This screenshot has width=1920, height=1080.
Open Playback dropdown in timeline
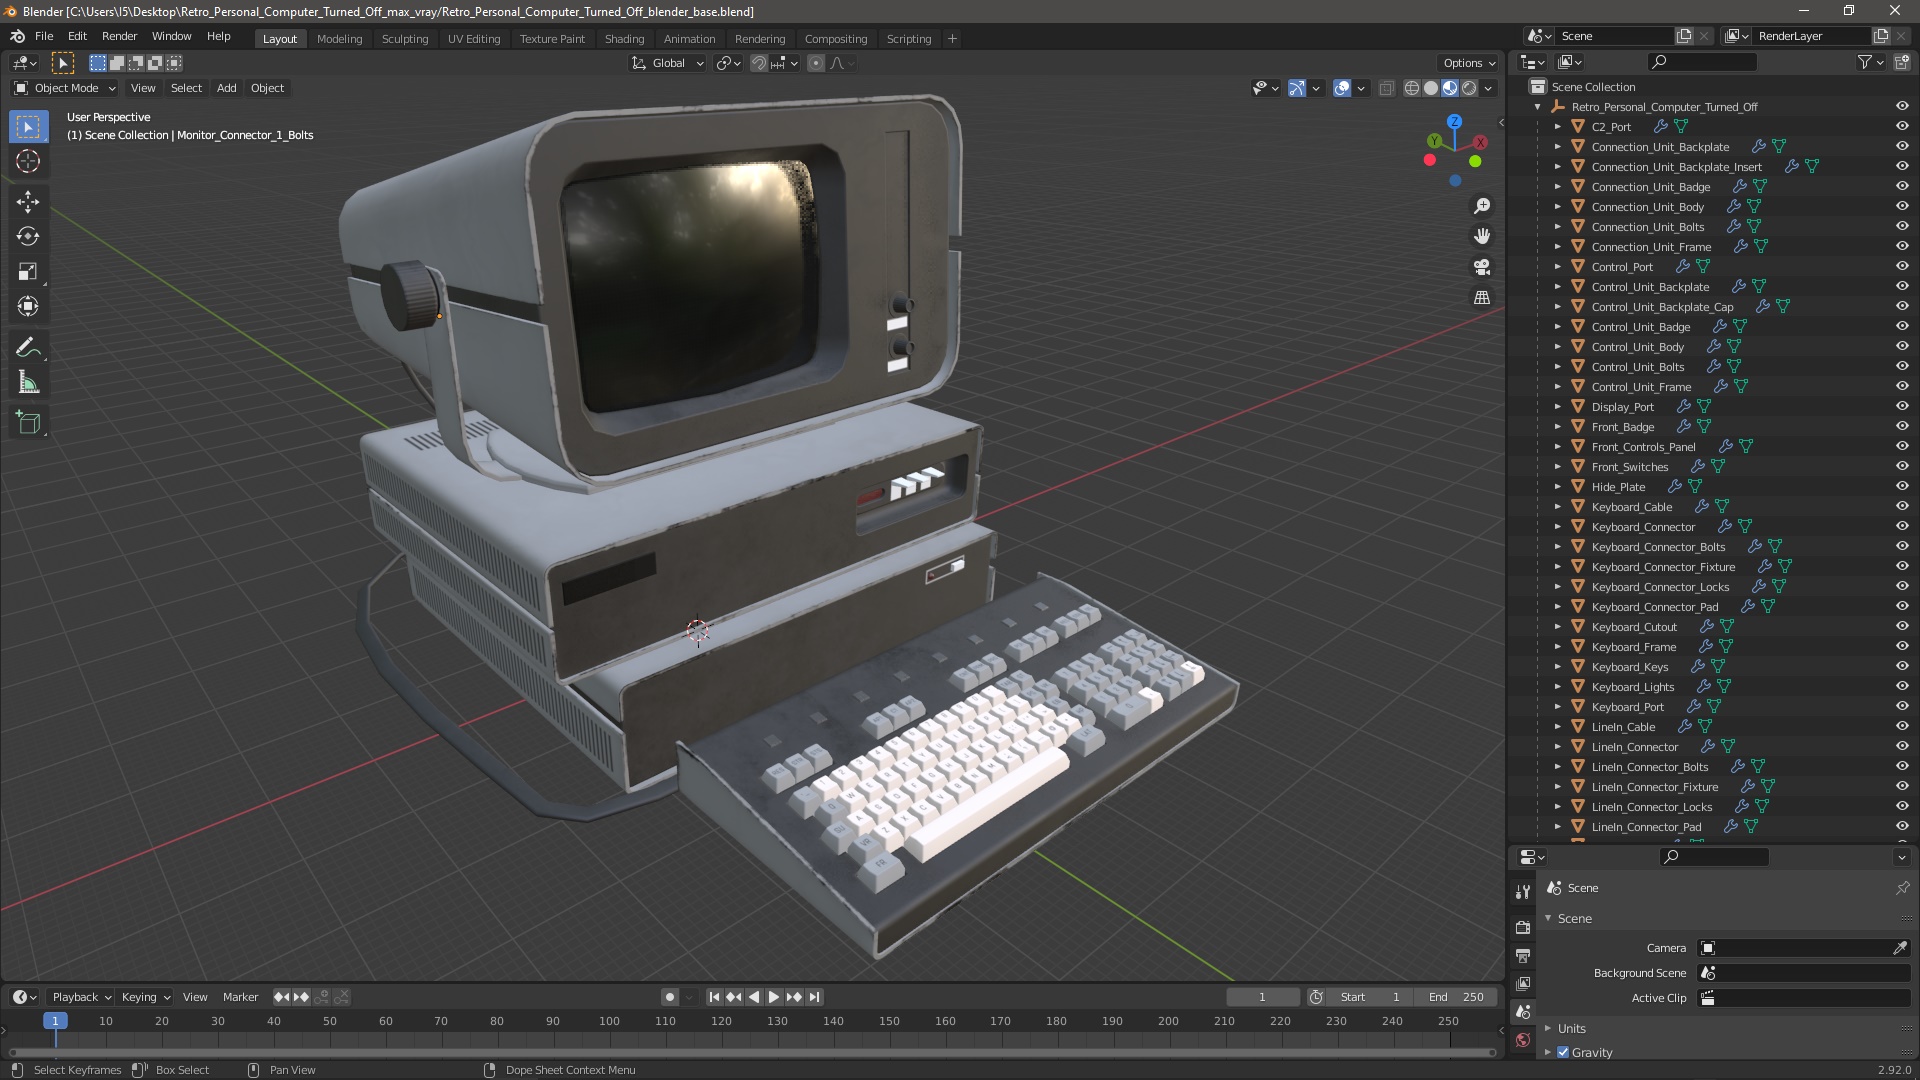(81, 997)
